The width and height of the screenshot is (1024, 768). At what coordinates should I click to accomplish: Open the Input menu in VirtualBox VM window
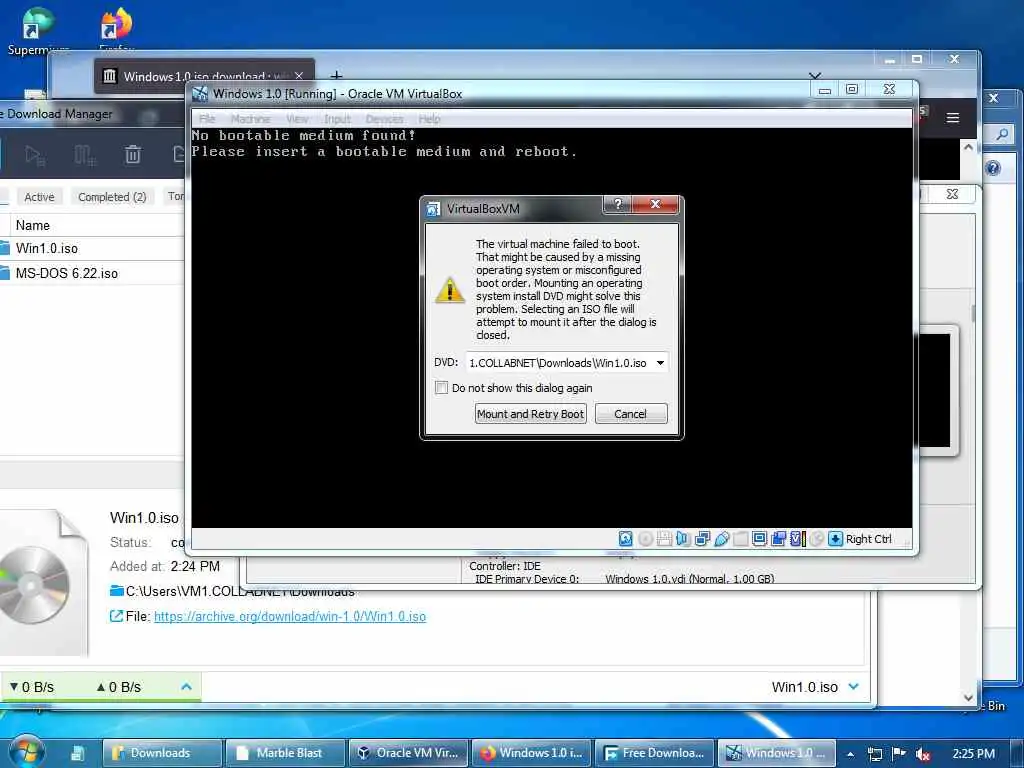(338, 119)
